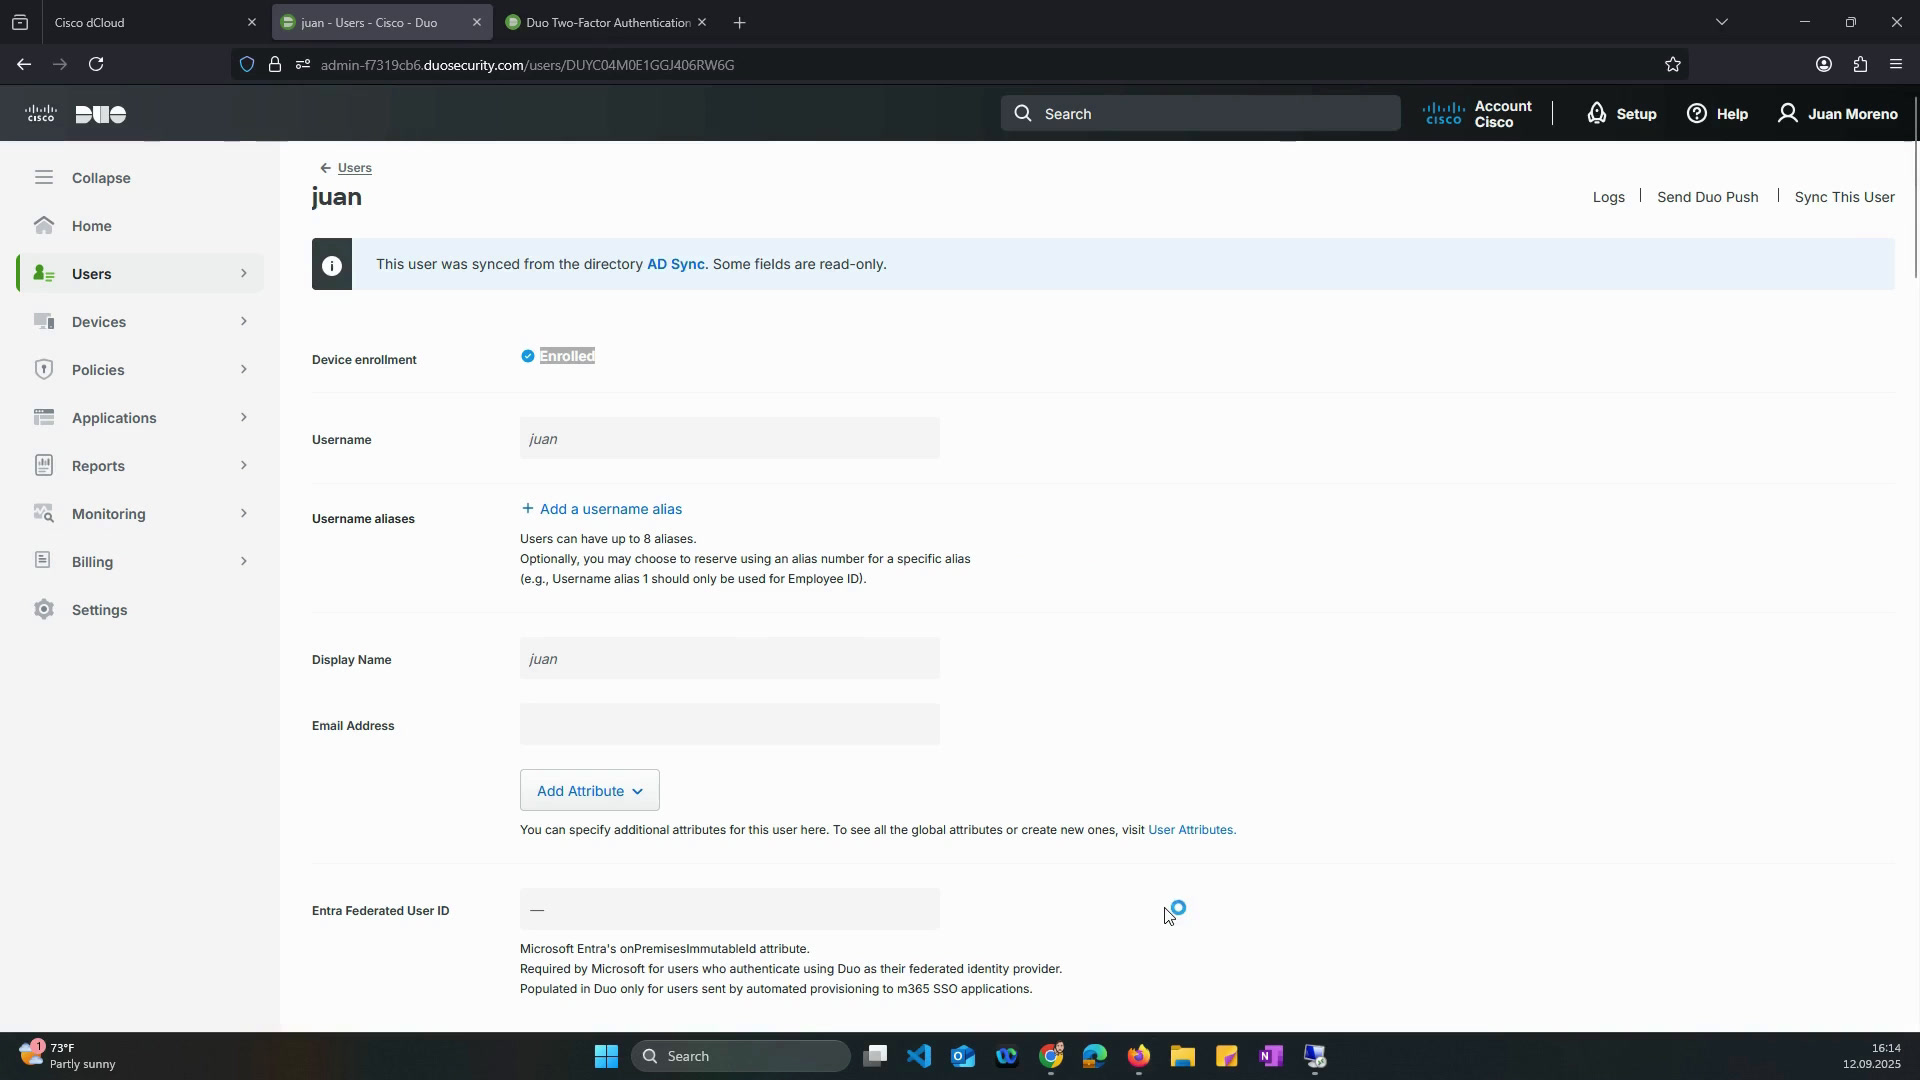Send Duo Push to this user
The image size is (1920, 1080).
[x=1707, y=197]
